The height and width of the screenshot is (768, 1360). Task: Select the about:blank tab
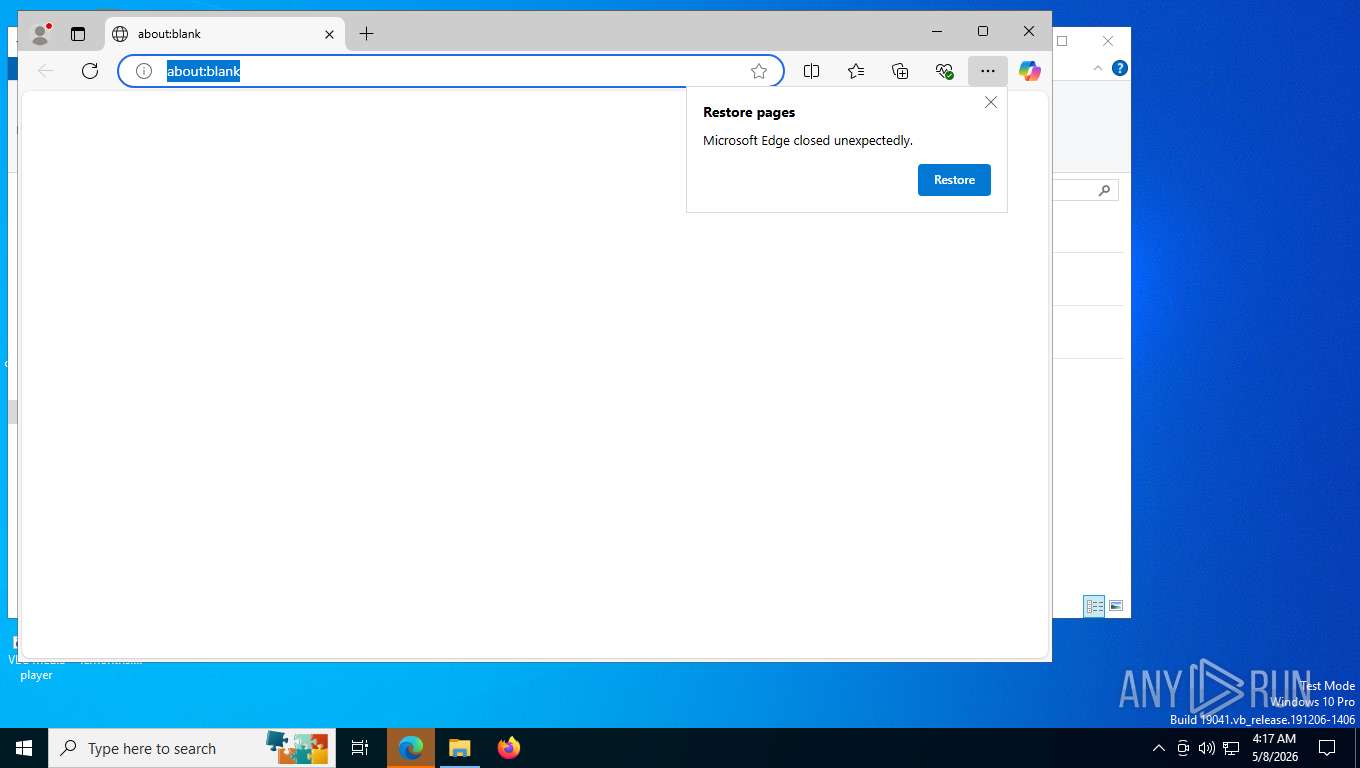224,34
